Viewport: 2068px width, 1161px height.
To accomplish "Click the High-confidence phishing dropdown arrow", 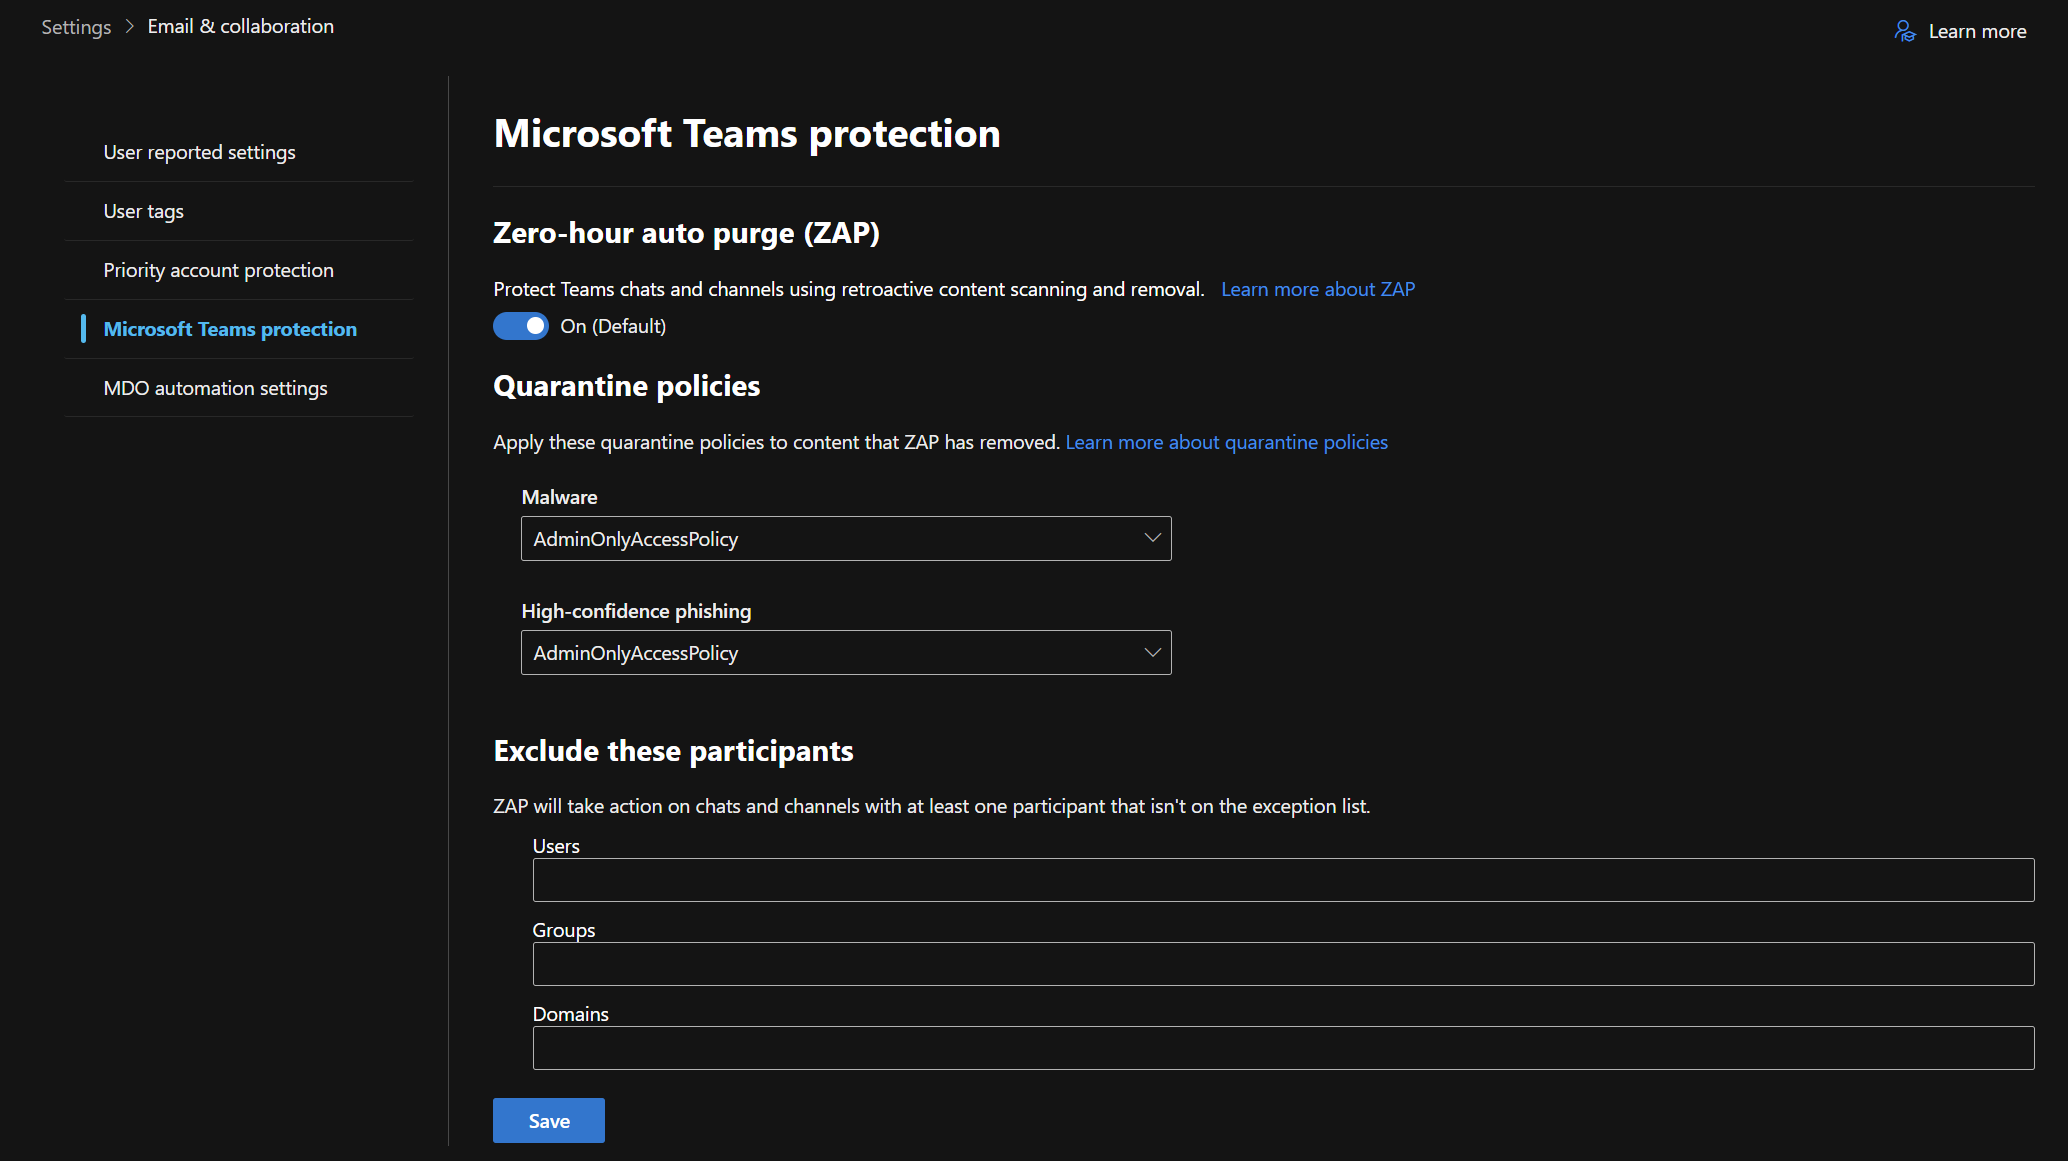I will tap(1151, 652).
